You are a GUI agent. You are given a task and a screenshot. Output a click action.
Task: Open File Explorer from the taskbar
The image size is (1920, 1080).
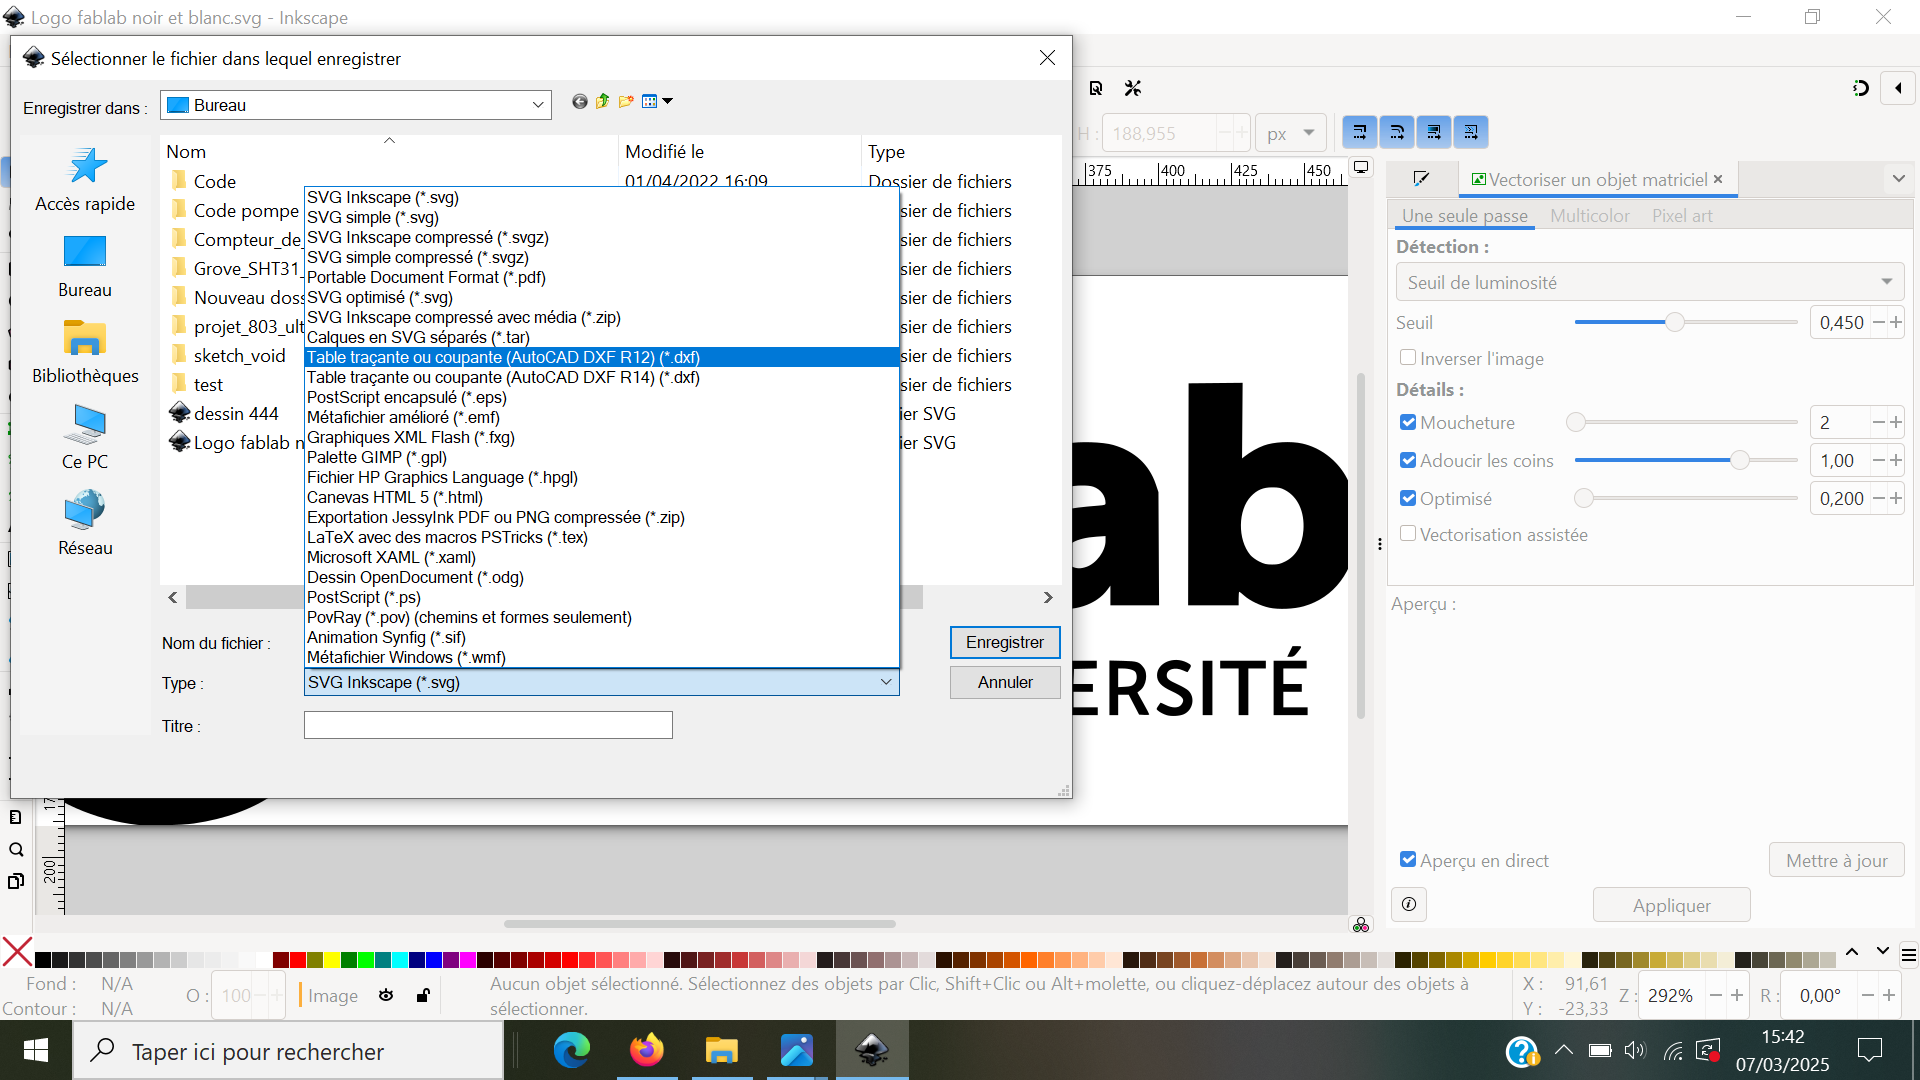[721, 1051]
